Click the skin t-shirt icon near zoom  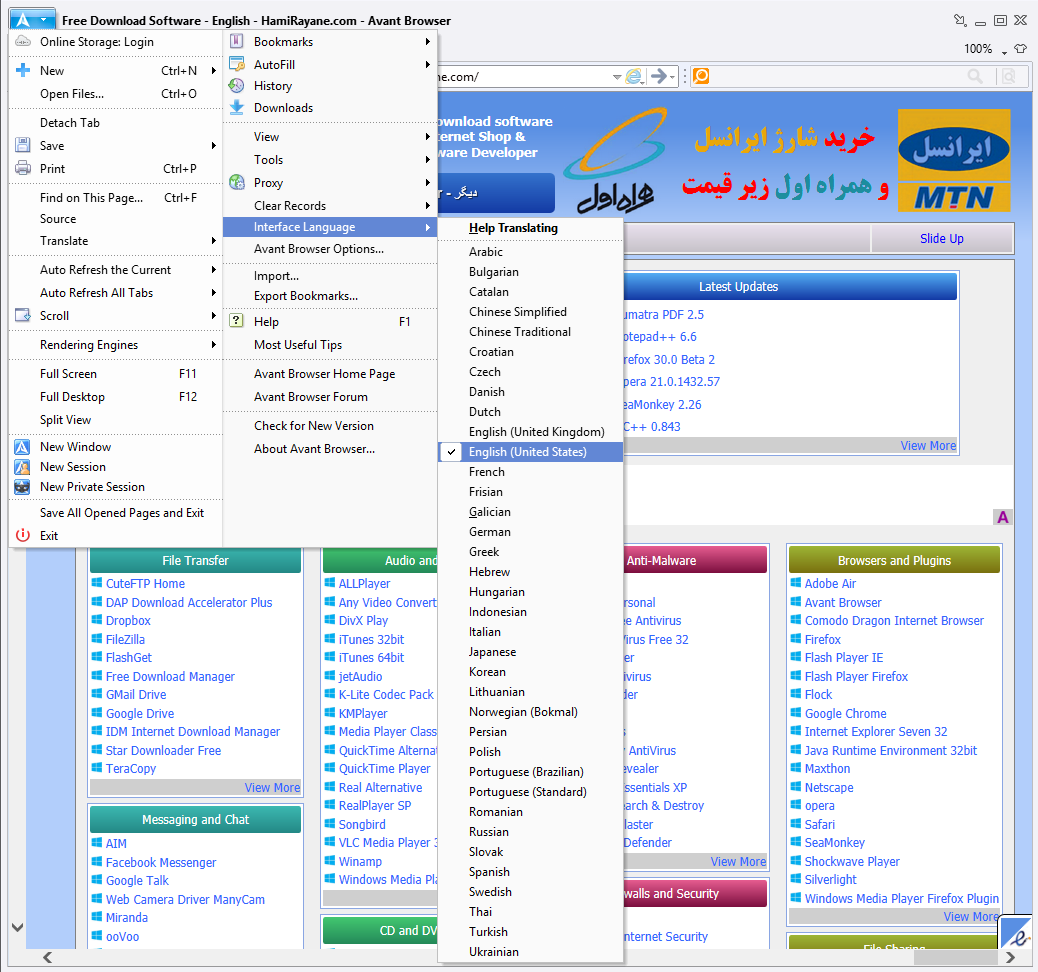(1020, 49)
